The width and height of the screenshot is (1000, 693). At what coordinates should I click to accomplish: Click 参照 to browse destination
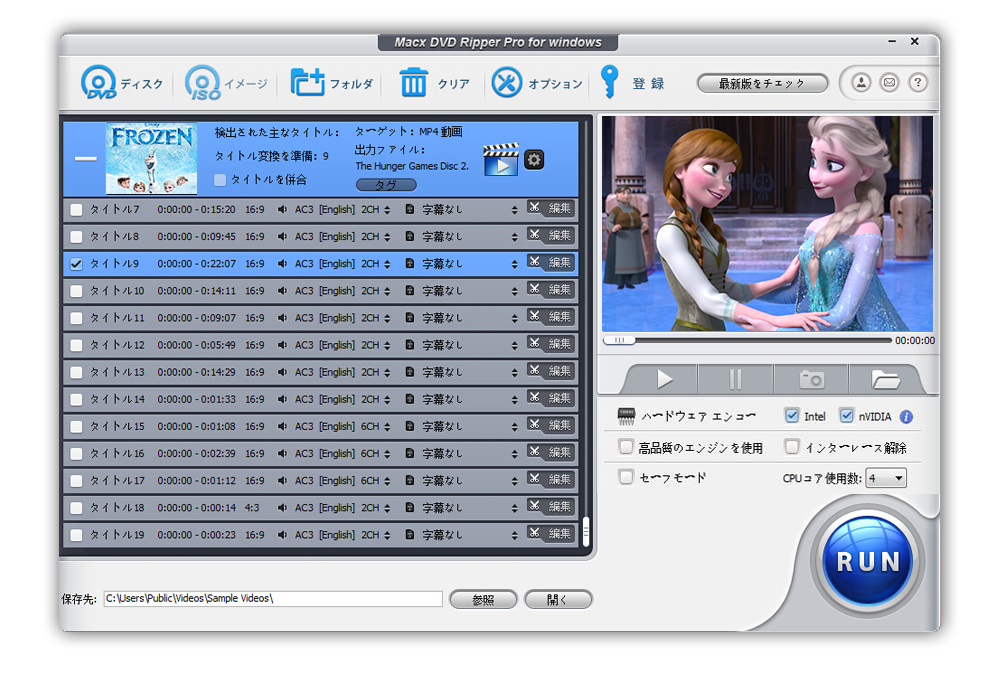point(483,599)
